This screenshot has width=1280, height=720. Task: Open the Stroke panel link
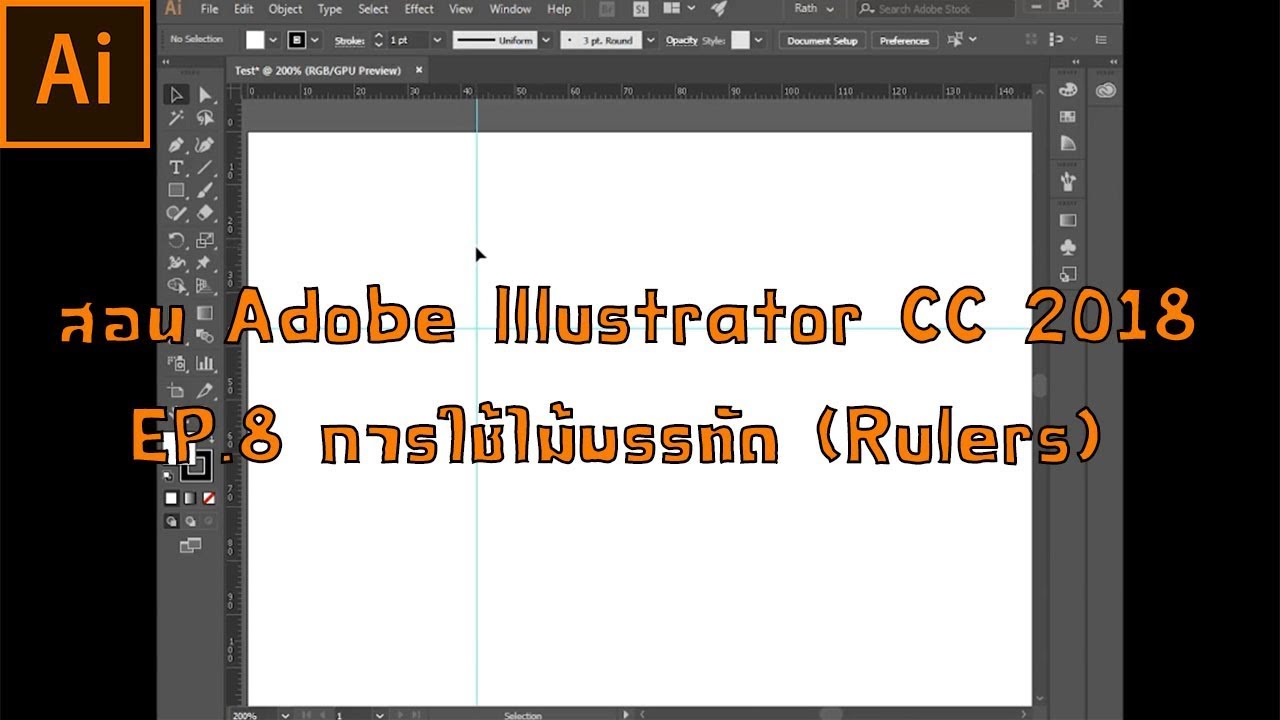(349, 41)
